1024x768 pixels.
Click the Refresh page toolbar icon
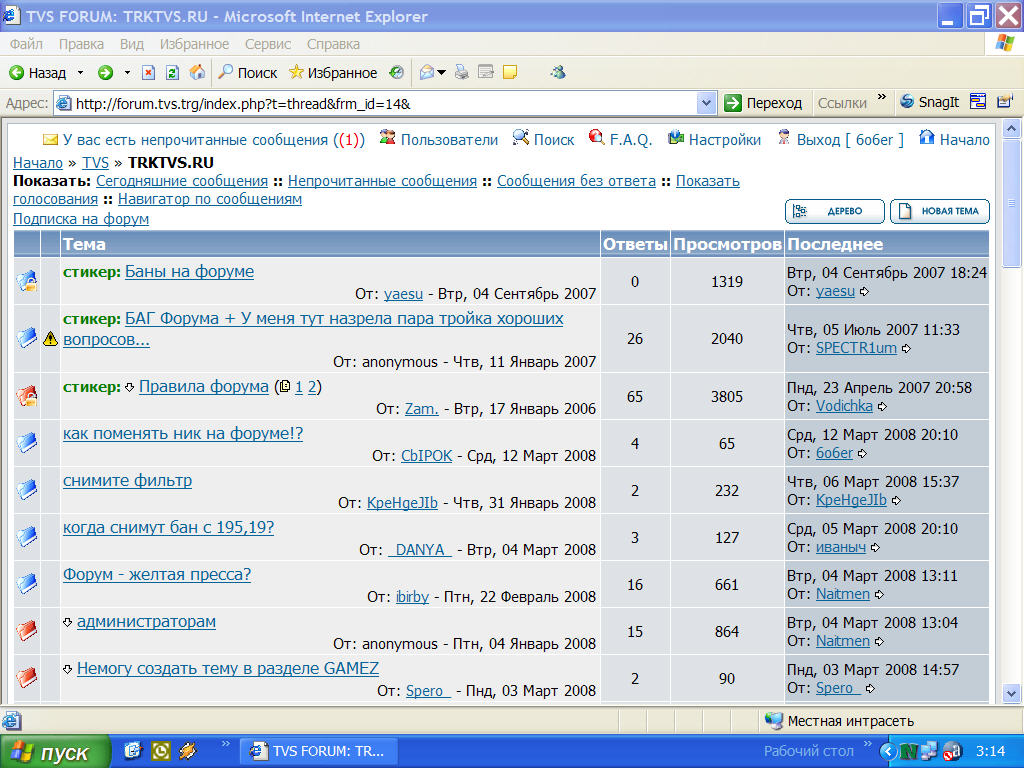172,73
